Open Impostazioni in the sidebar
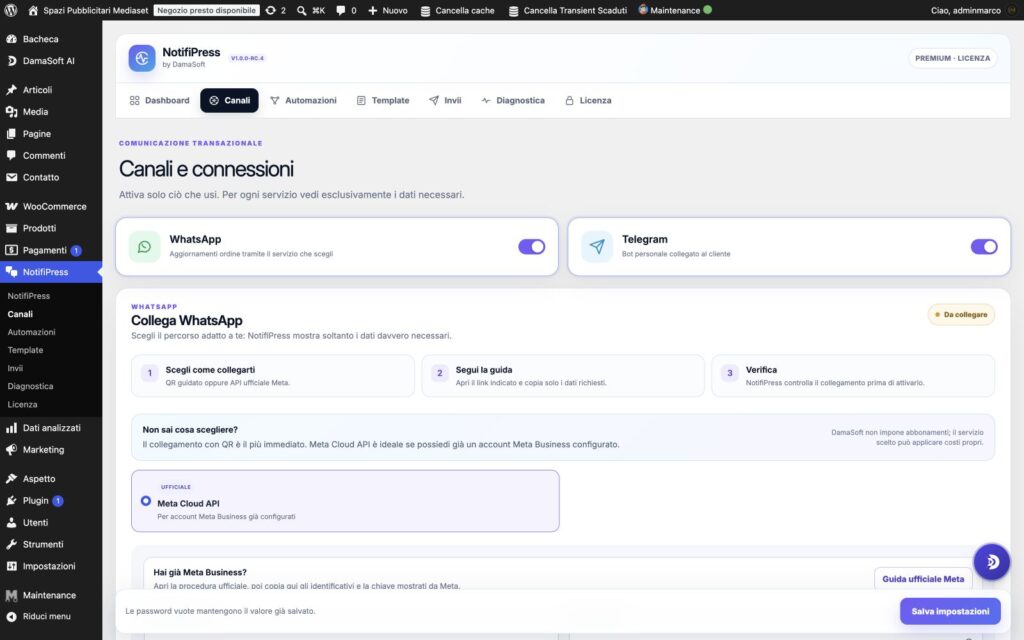 [51, 566]
